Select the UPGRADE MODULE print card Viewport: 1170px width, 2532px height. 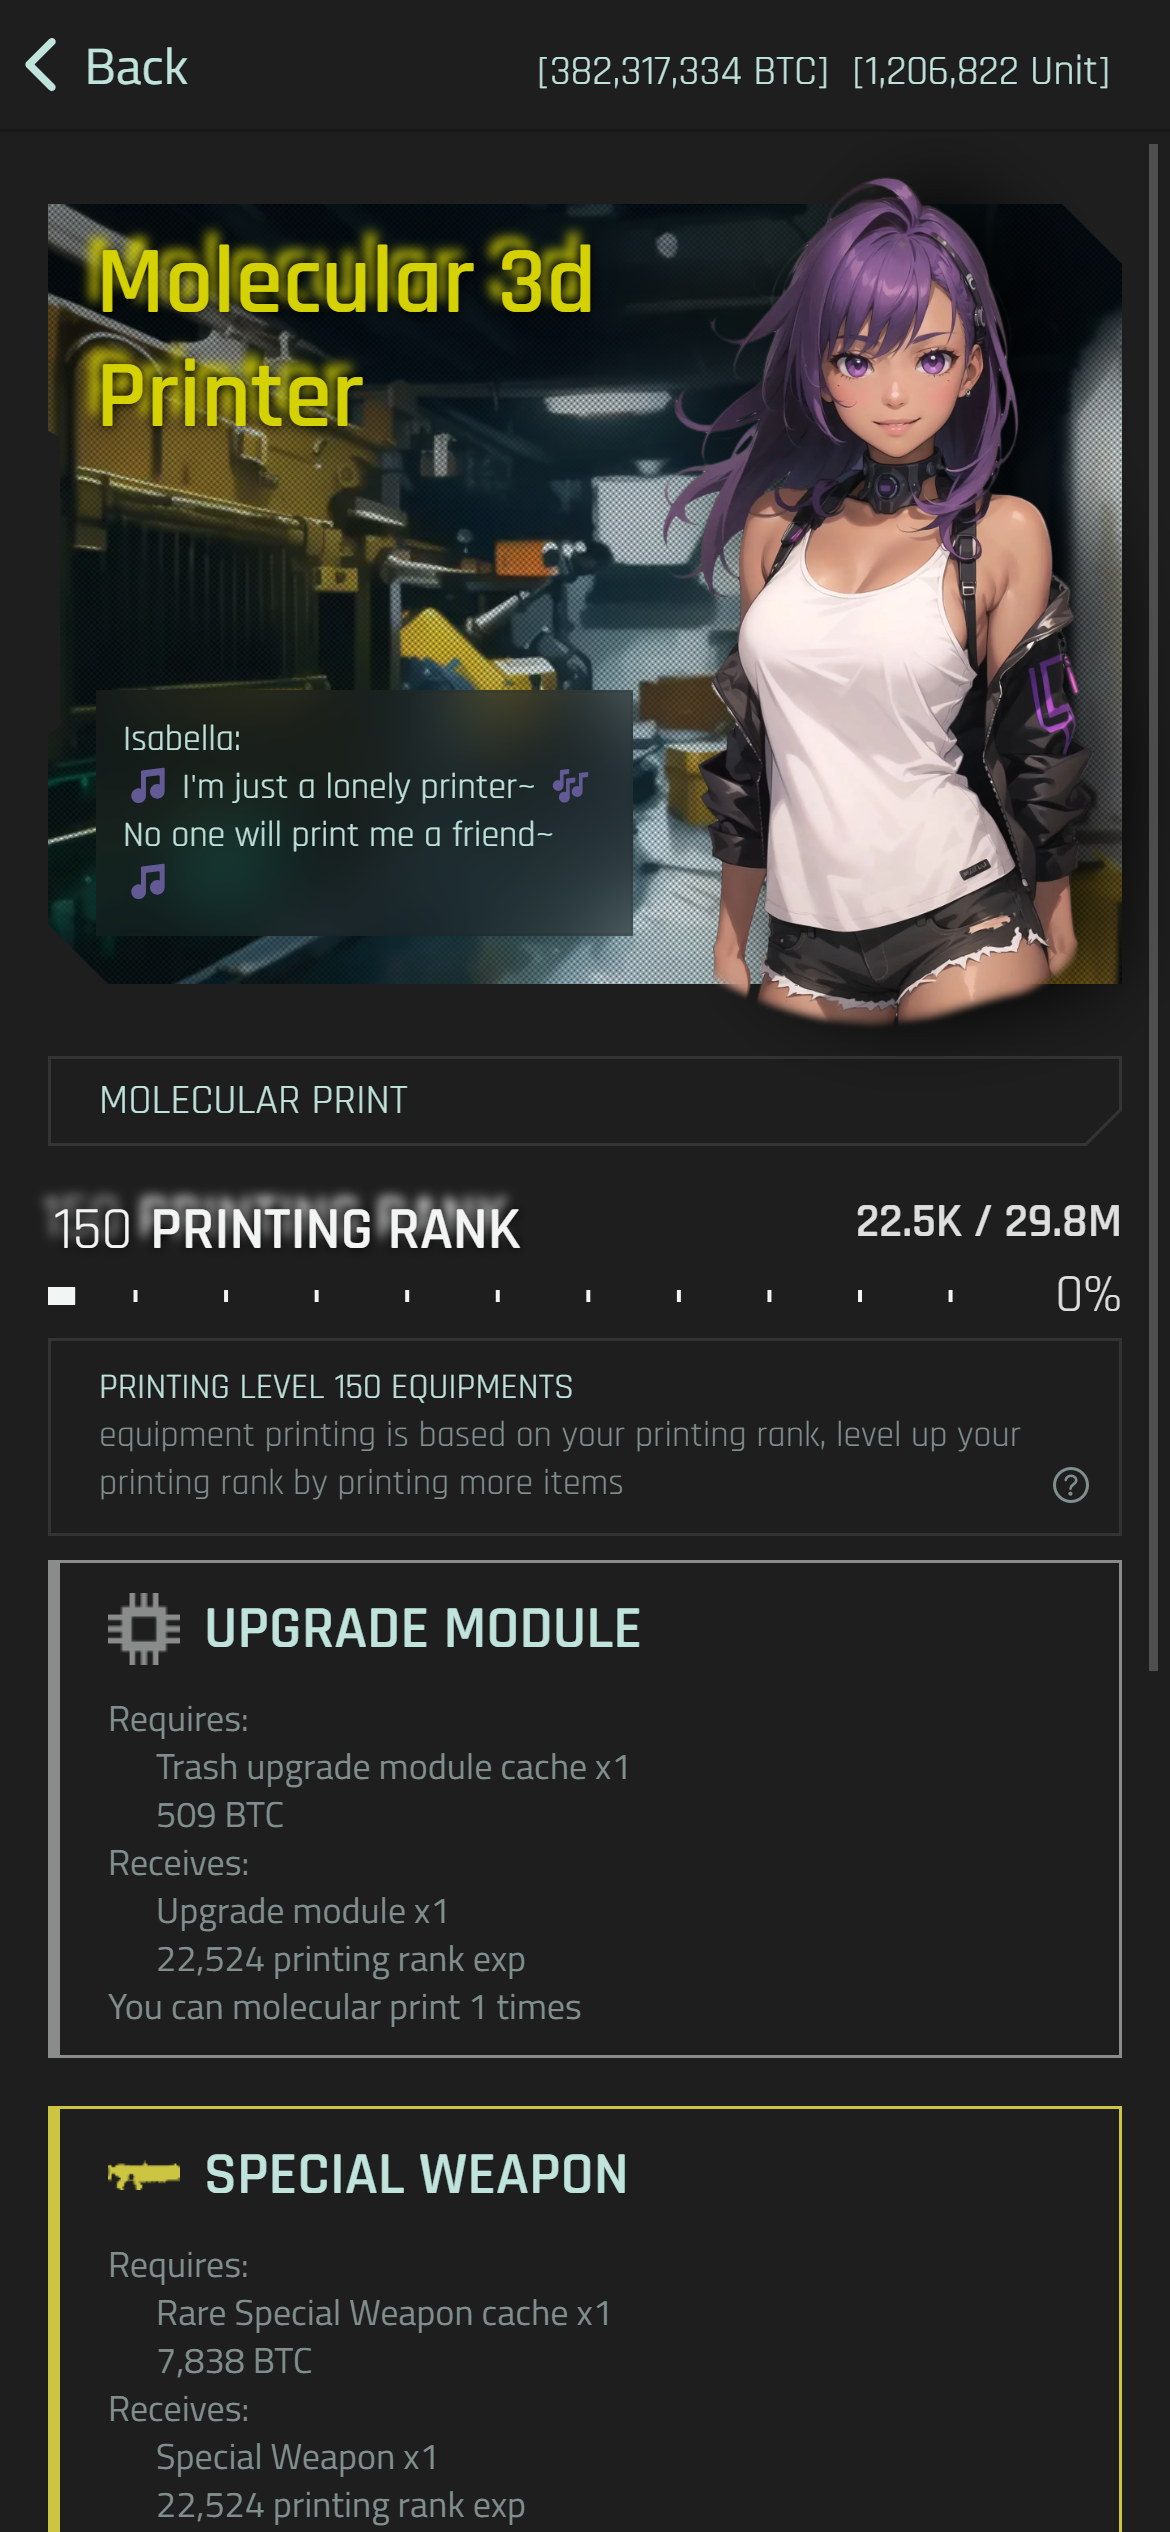tap(584, 1808)
